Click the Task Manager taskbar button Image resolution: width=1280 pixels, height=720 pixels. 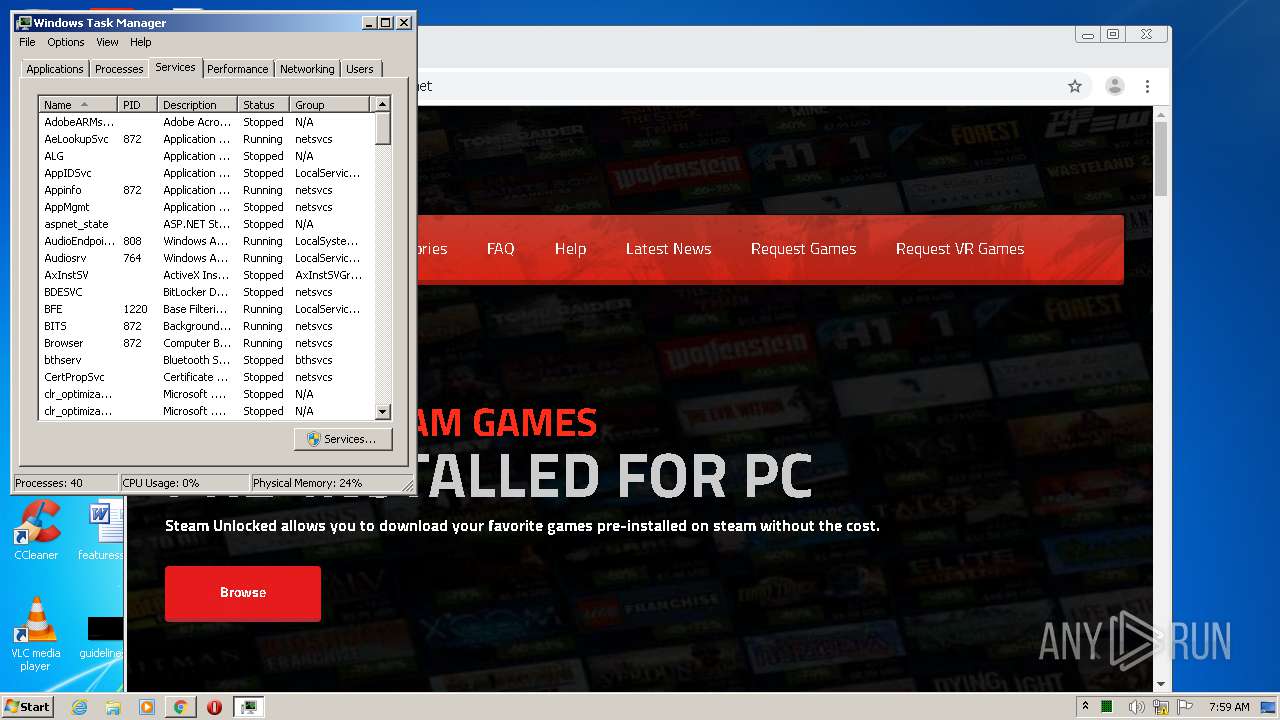[248, 707]
